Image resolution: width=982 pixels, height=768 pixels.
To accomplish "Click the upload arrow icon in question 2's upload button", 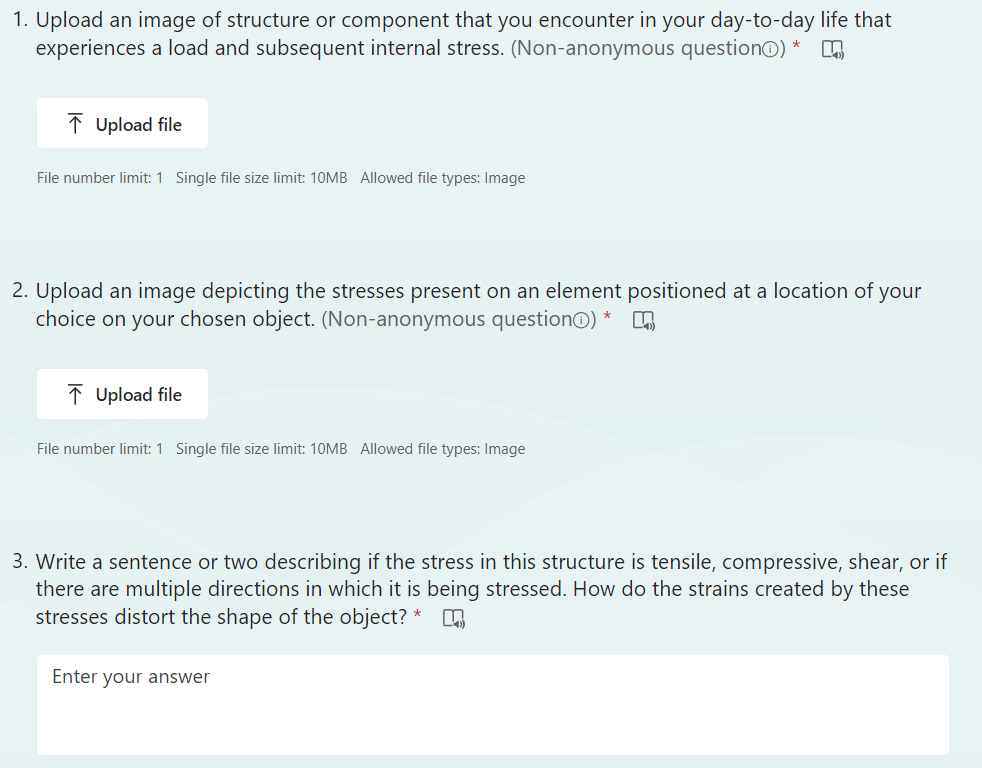I will point(74,393).
